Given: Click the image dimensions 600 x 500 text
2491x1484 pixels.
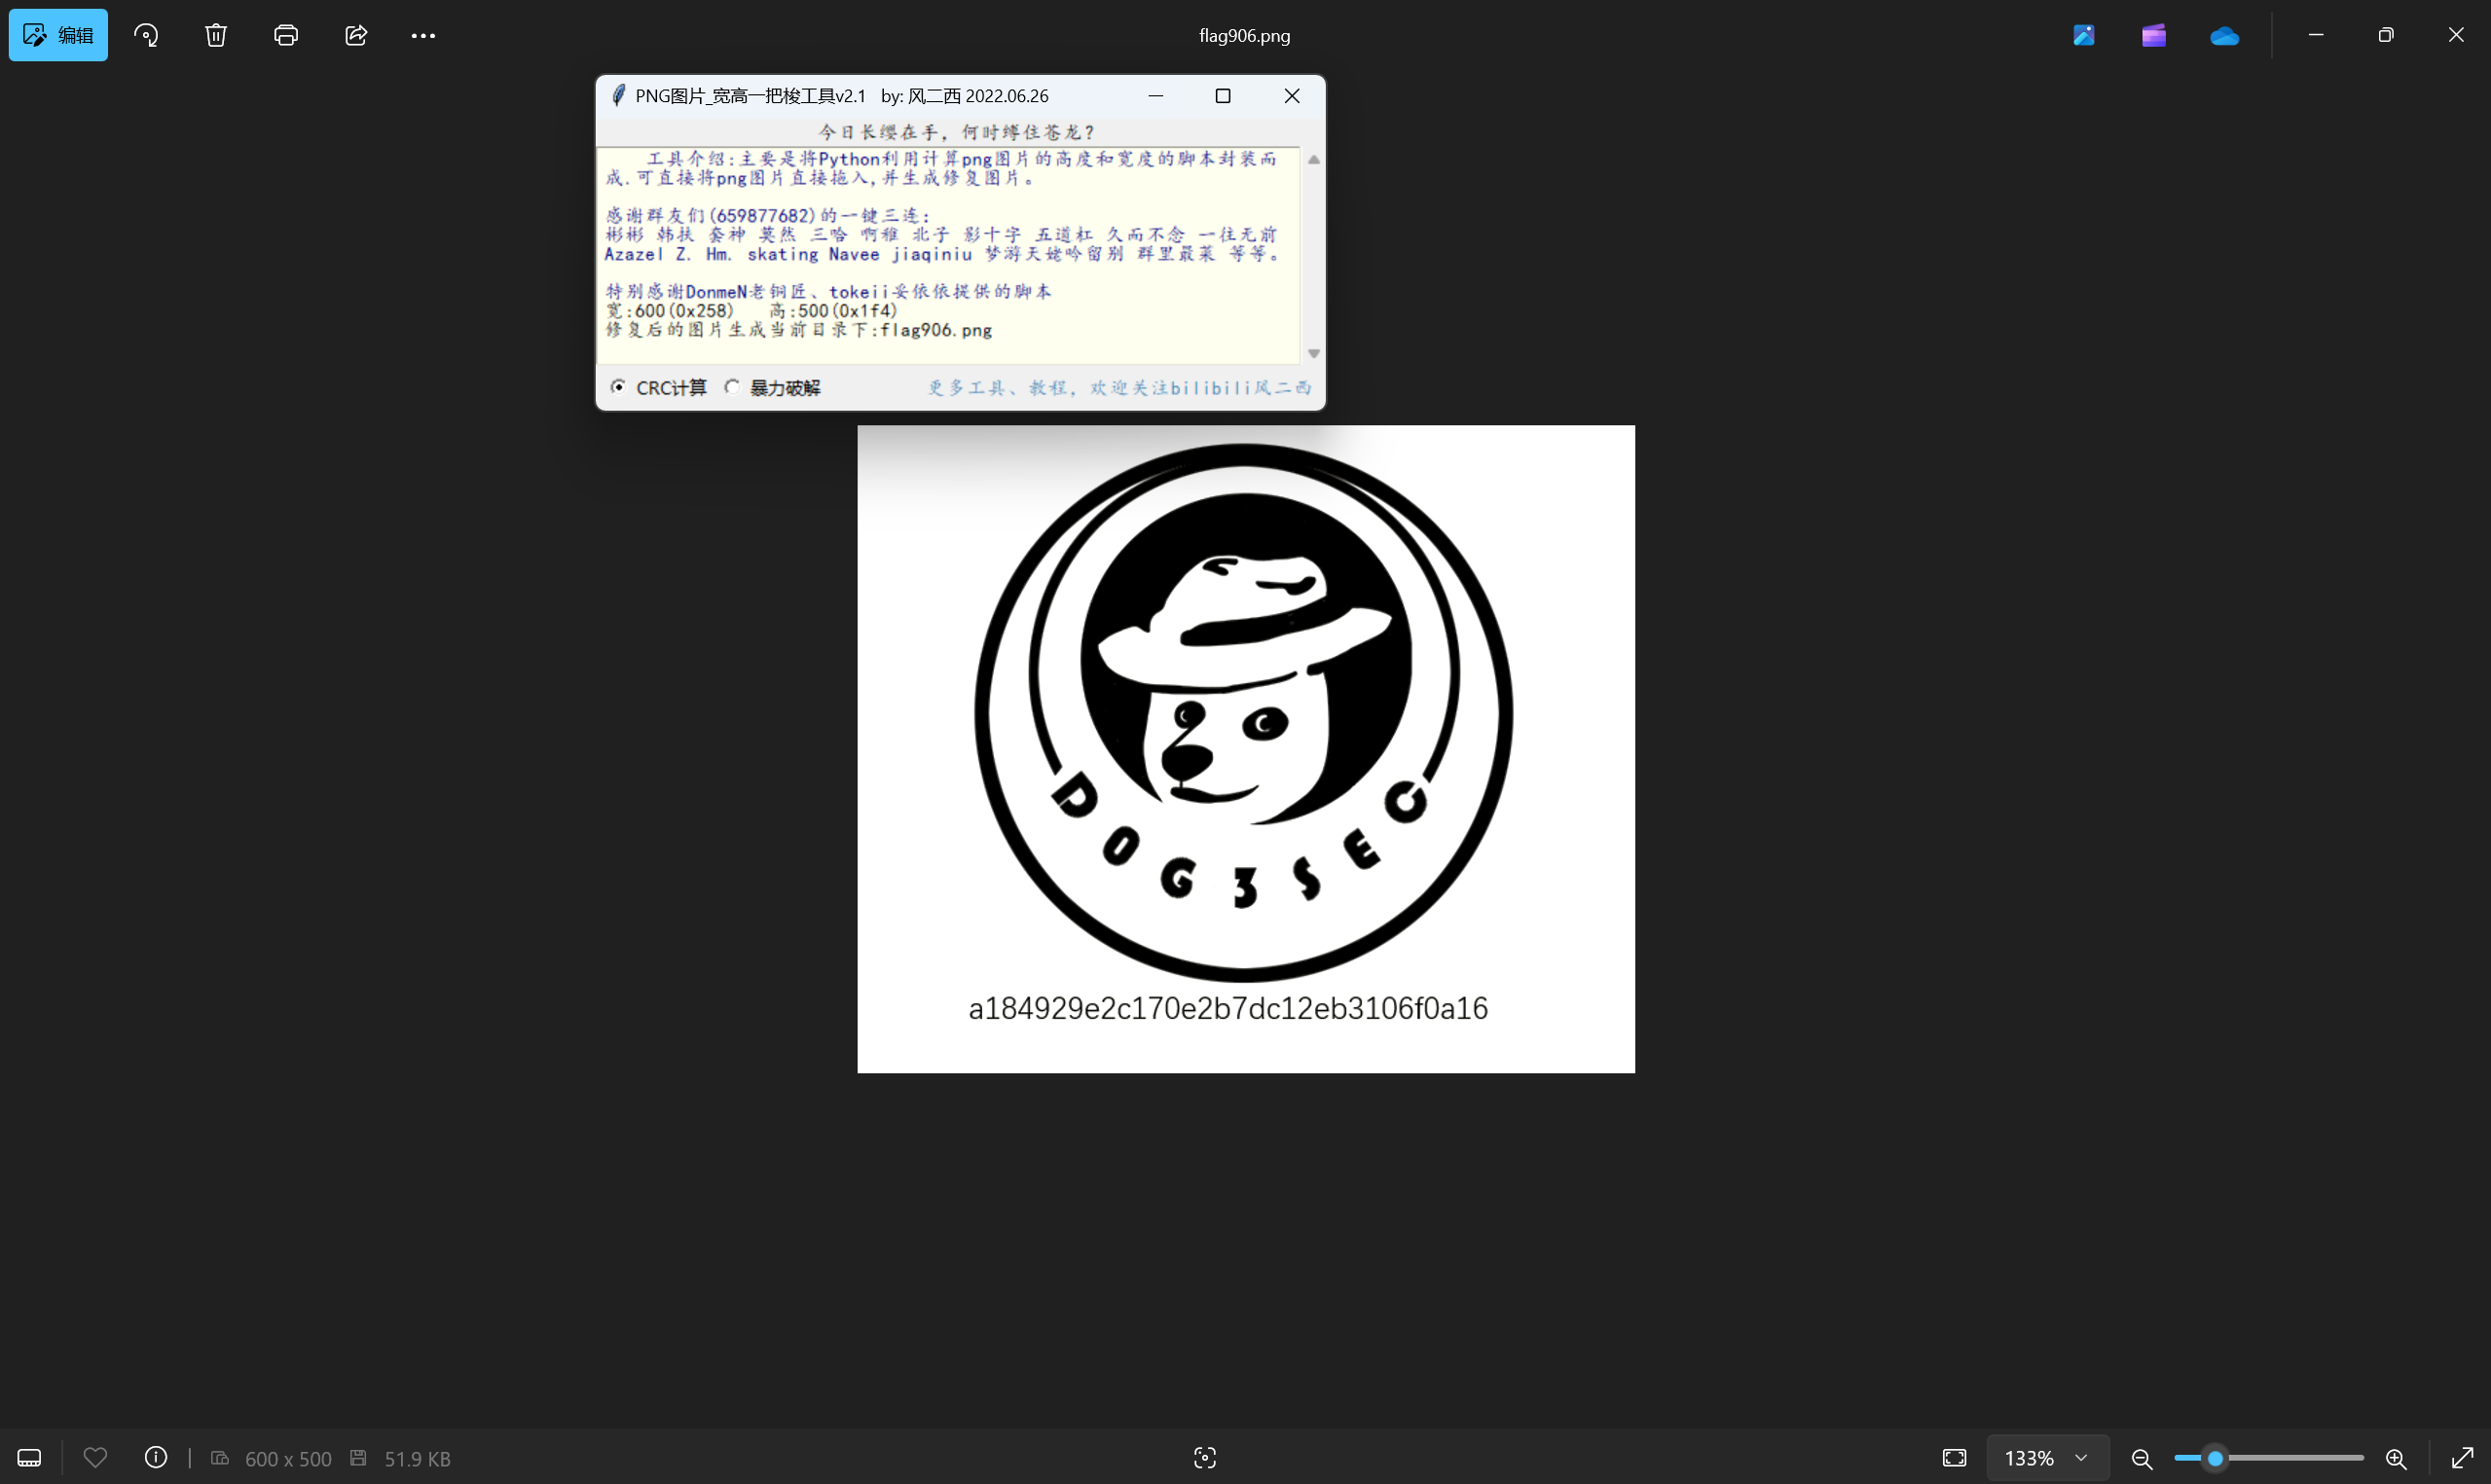Looking at the screenshot, I should [288, 1459].
